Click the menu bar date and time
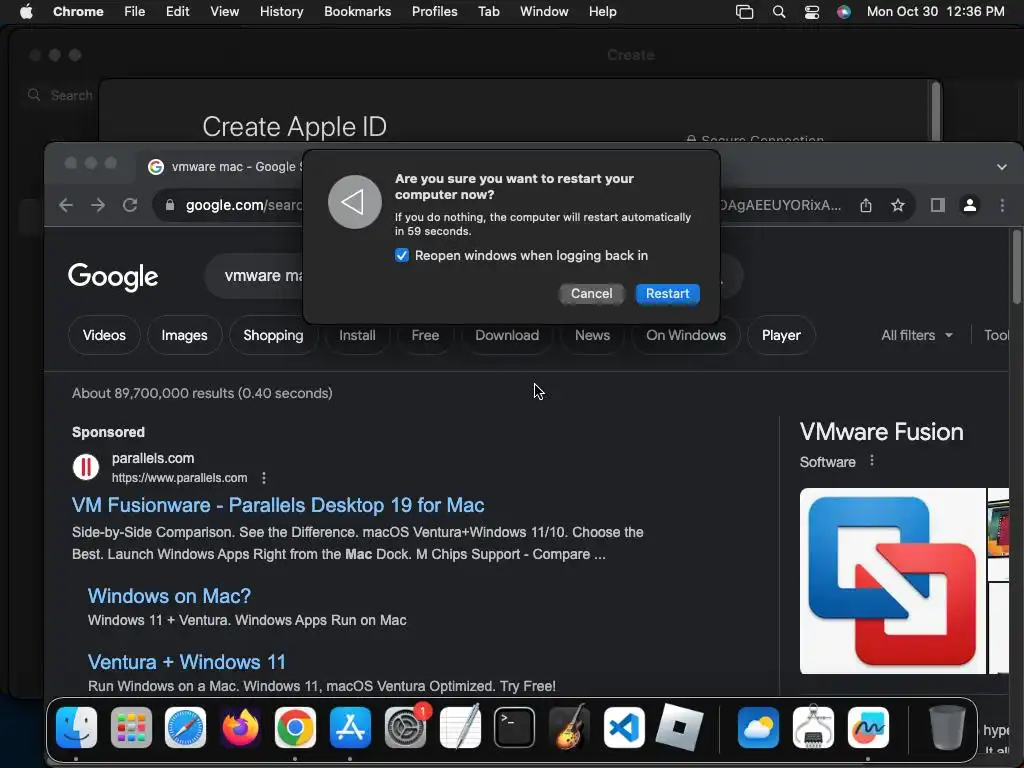1024x768 pixels. click(935, 12)
